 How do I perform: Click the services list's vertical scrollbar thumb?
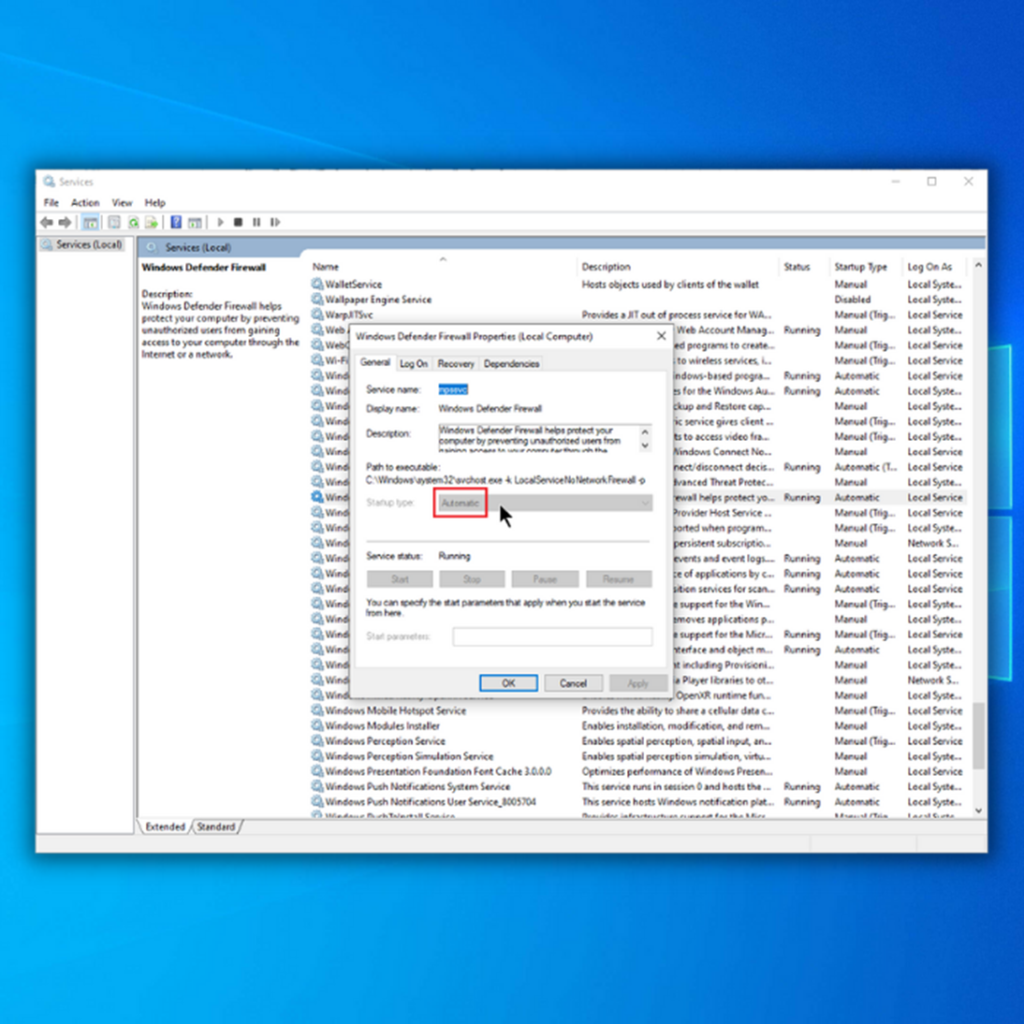coord(978,735)
